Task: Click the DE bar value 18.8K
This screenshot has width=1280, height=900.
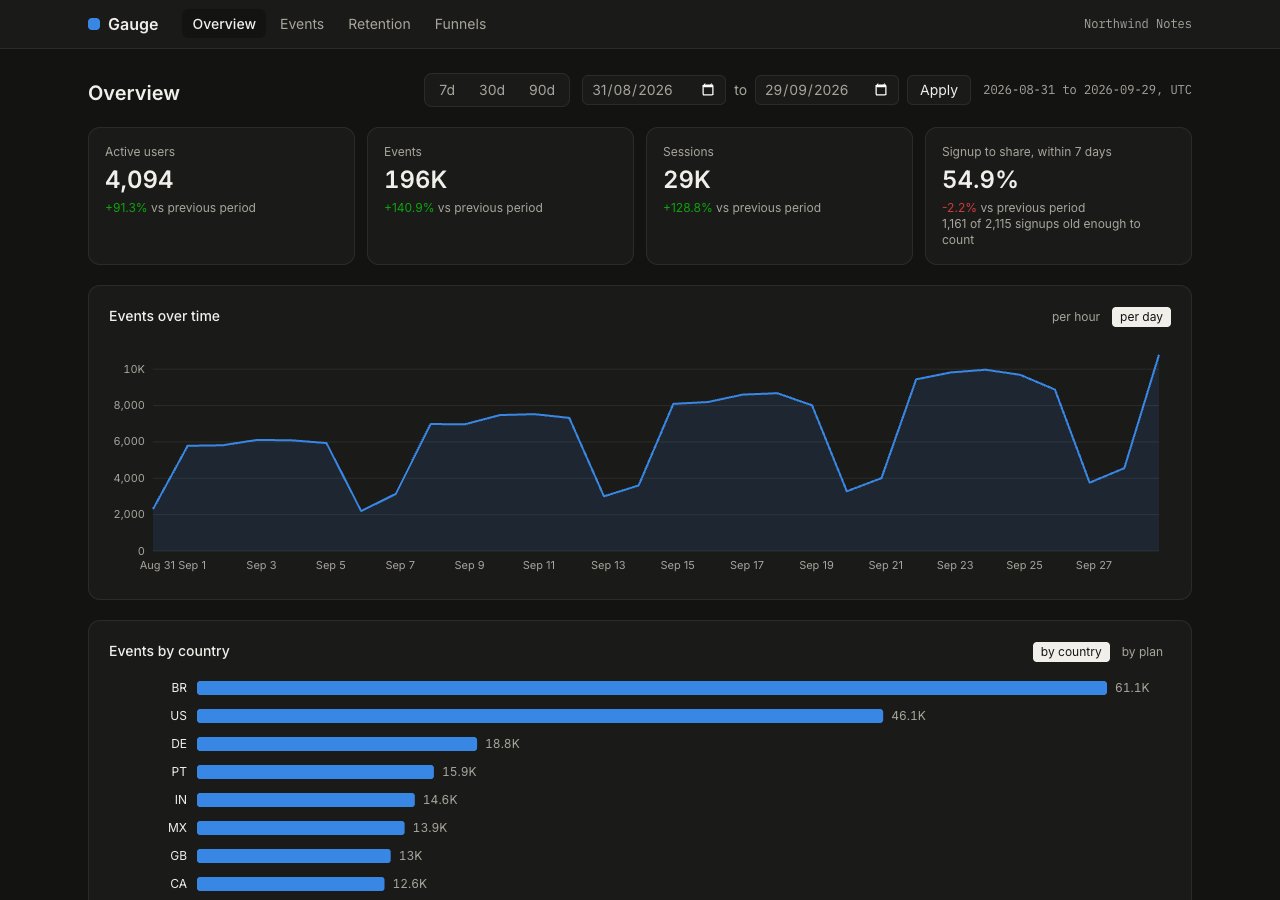Action: [502, 744]
